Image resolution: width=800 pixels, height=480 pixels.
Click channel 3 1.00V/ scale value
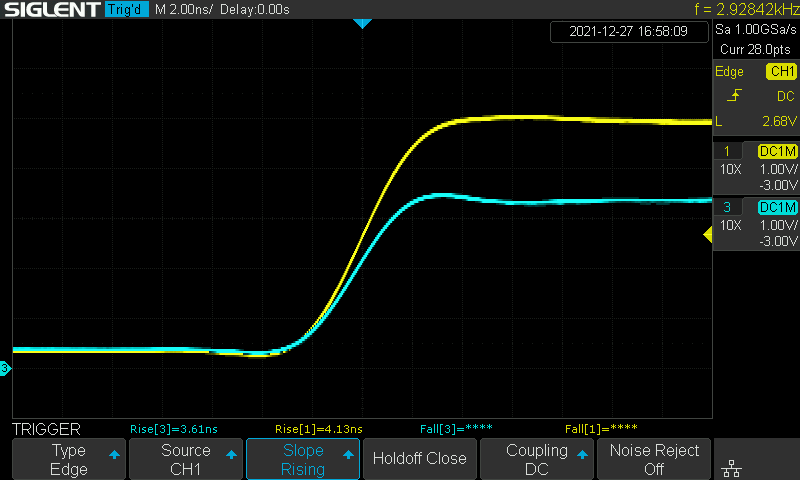778,225
